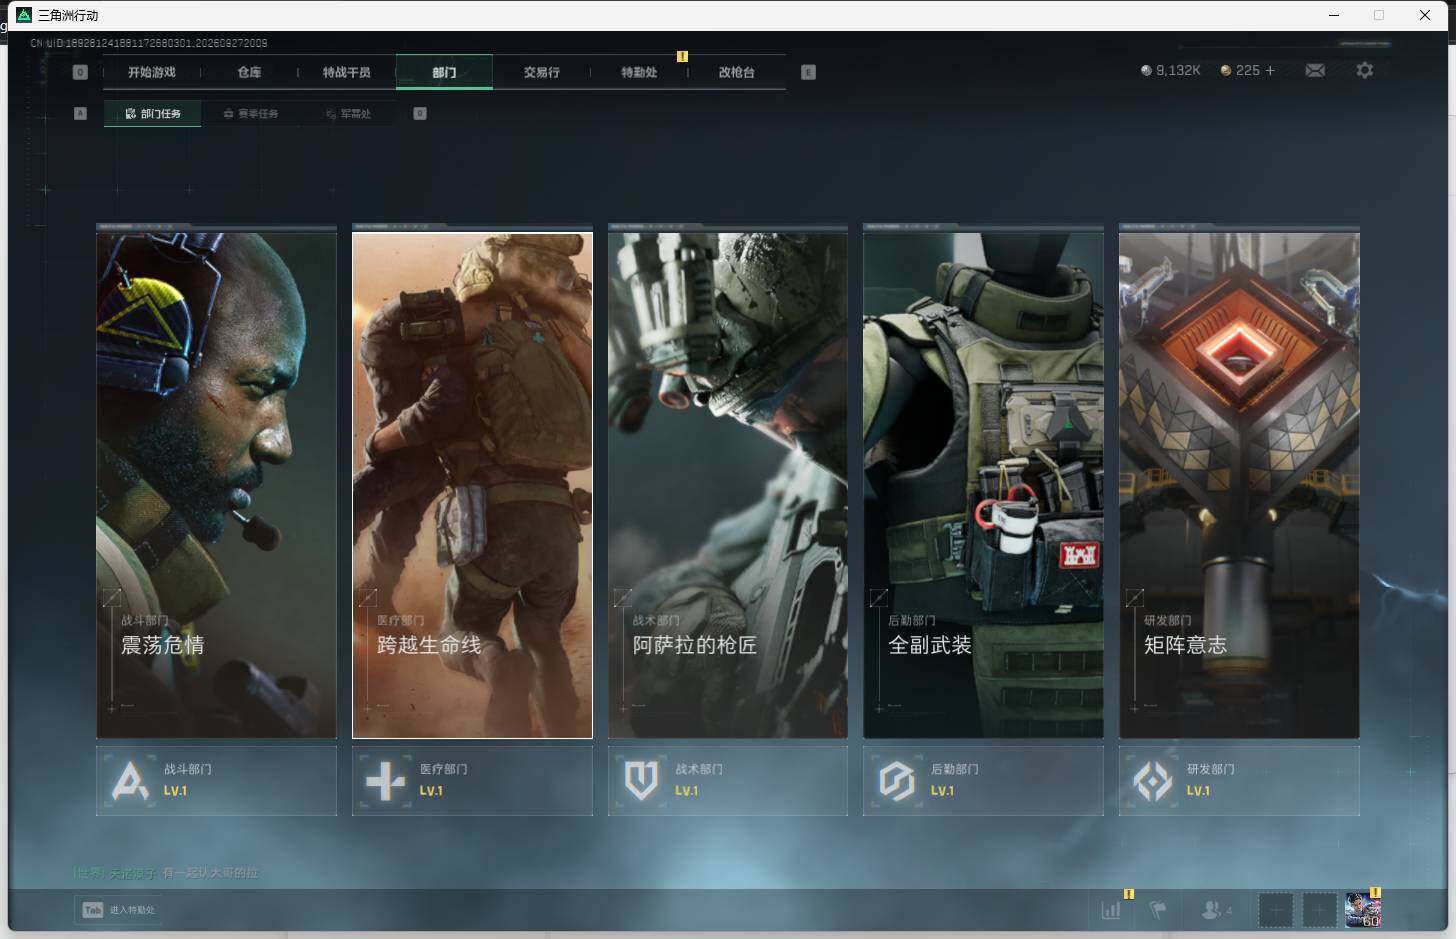1456x939 pixels.
Task: Select the 赛季任务 sub-tab
Action: point(250,114)
